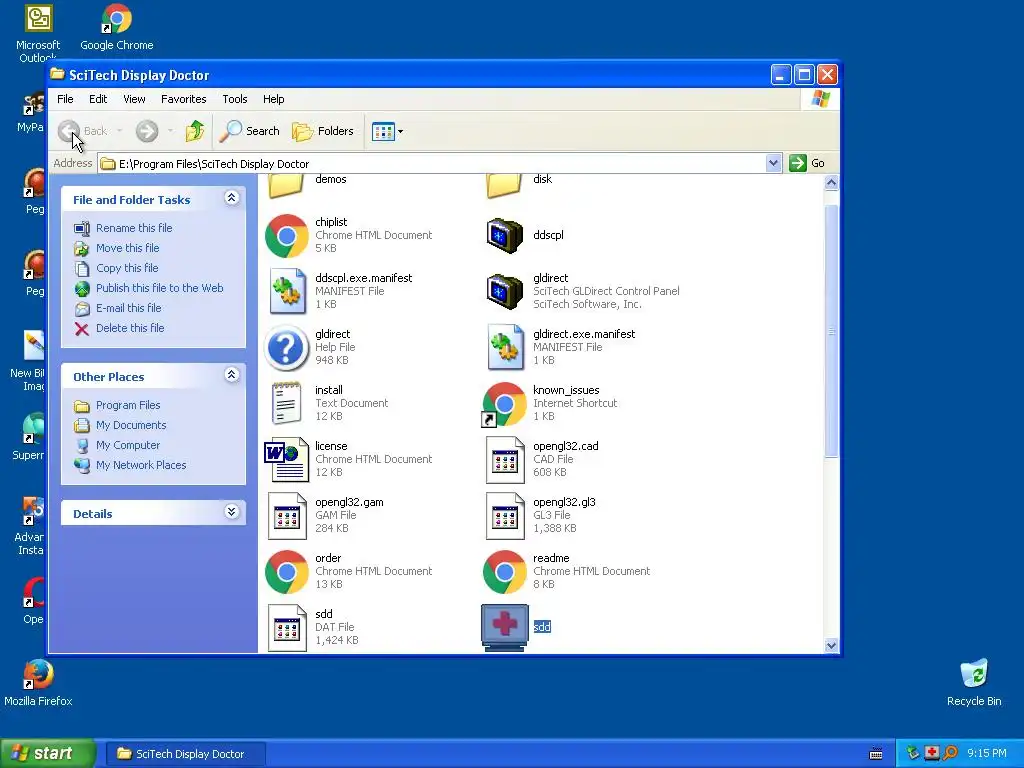Image resolution: width=1024 pixels, height=768 pixels.
Task: Open the View menu
Action: (x=134, y=99)
